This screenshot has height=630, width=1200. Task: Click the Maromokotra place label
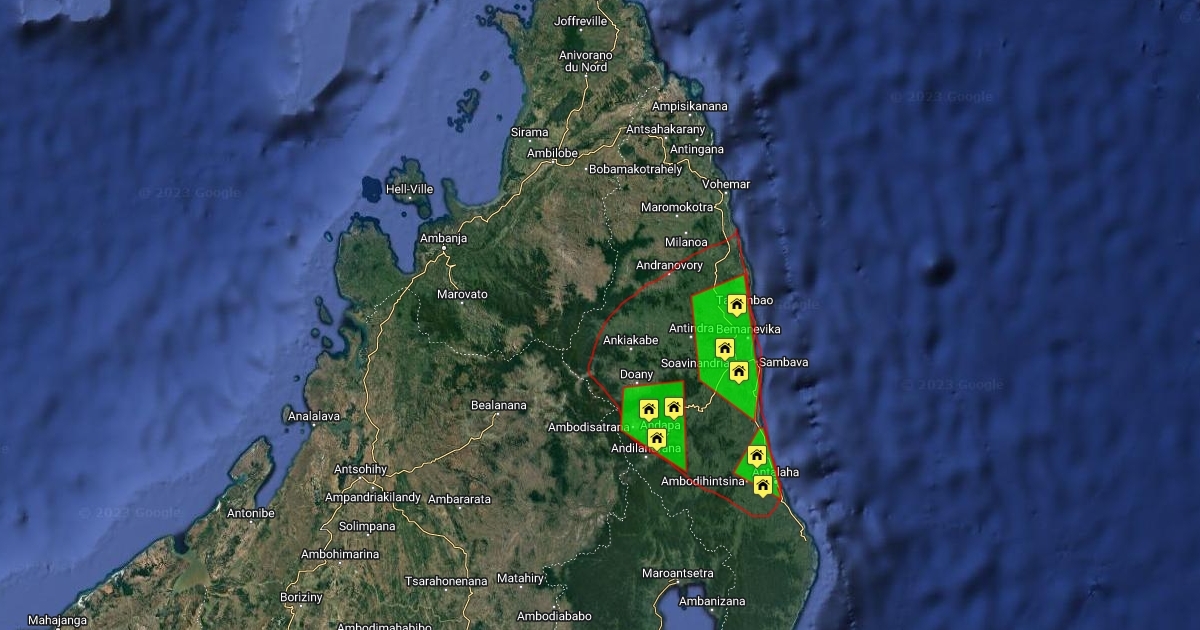tap(677, 207)
